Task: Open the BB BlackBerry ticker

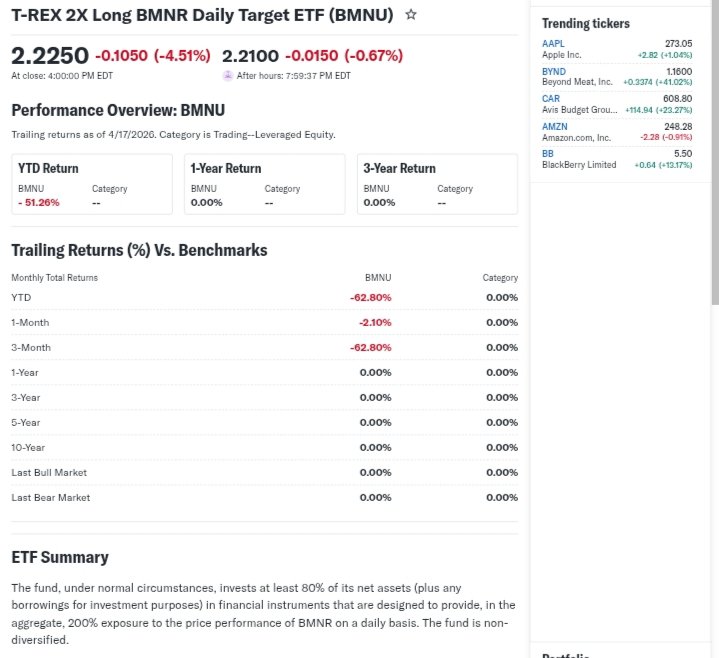Action: click(x=547, y=154)
